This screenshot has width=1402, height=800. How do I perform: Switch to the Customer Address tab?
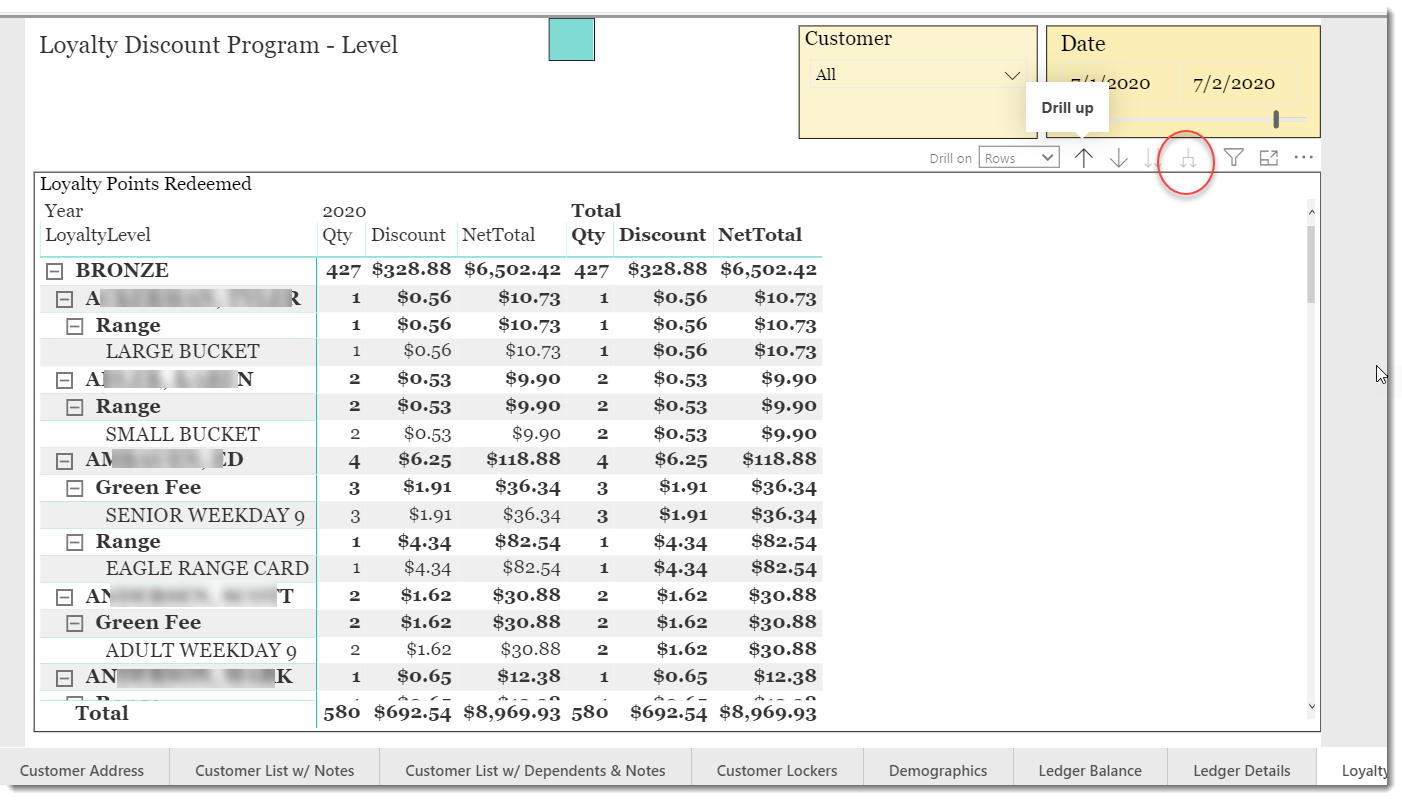(x=82, y=770)
